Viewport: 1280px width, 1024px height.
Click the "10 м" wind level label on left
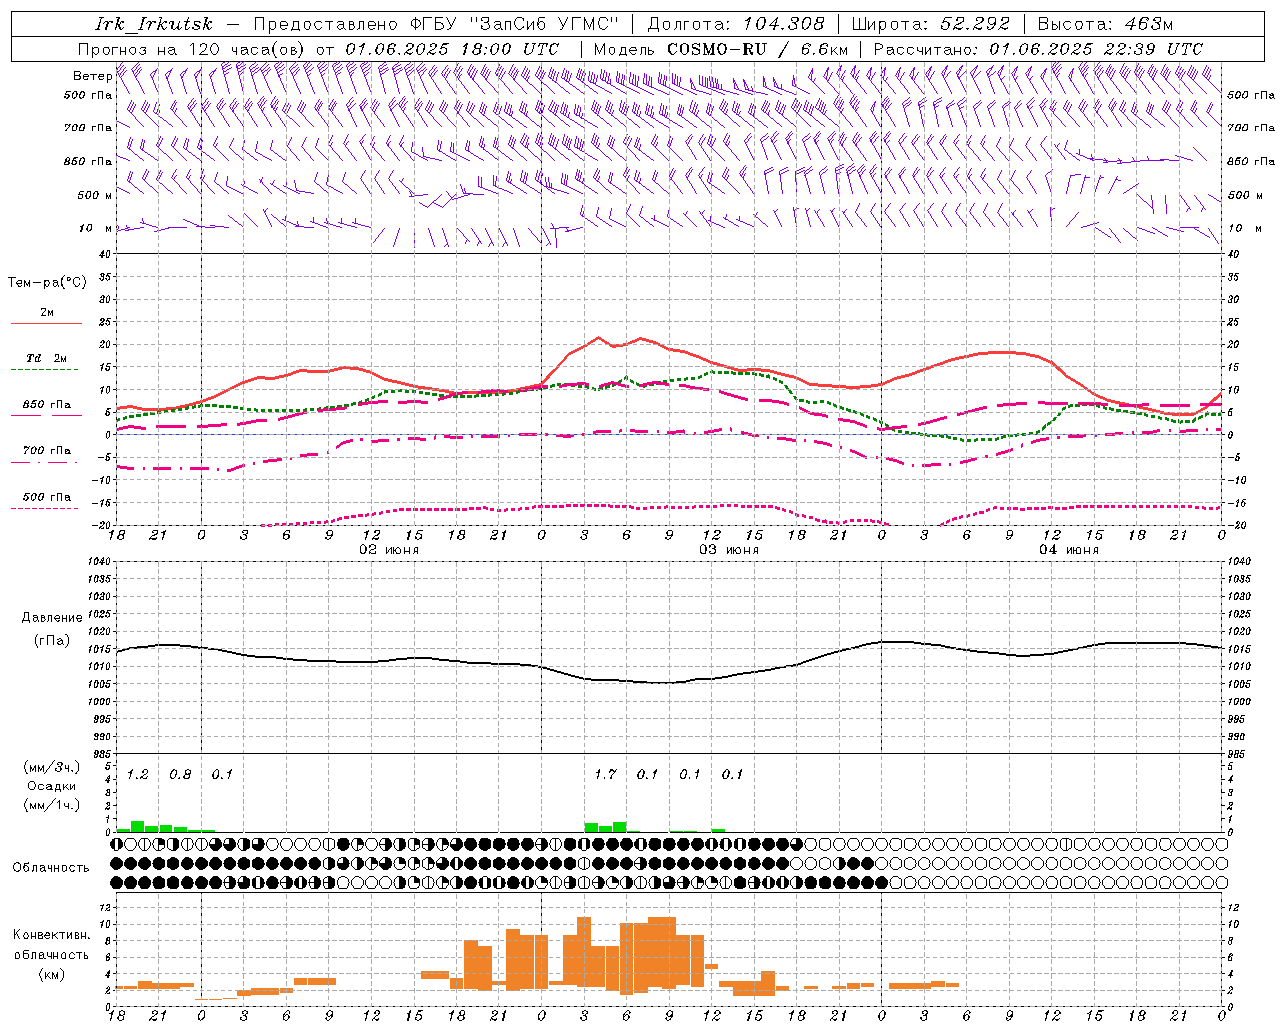tap(96, 228)
